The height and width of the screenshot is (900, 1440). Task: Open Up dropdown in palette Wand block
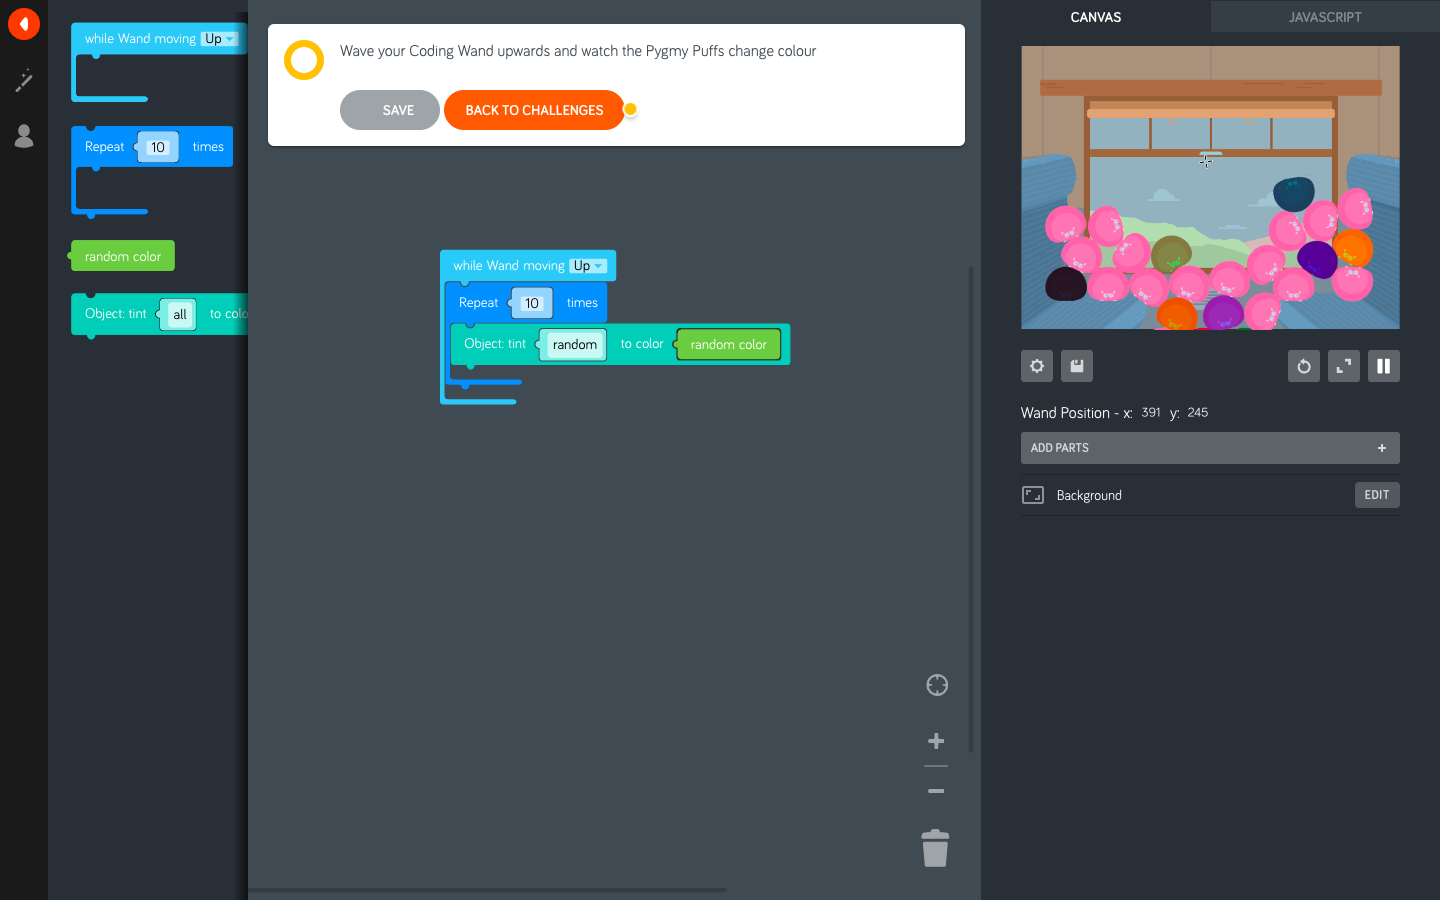coord(220,39)
